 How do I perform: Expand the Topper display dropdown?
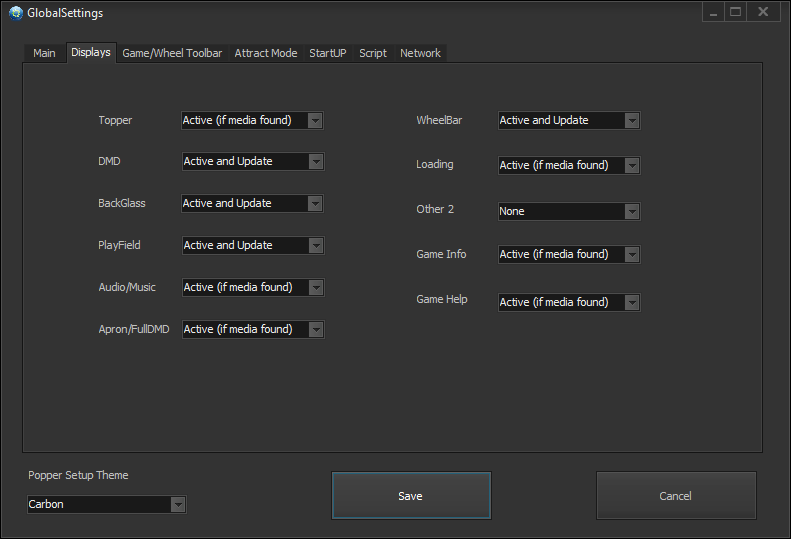click(x=252, y=121)
